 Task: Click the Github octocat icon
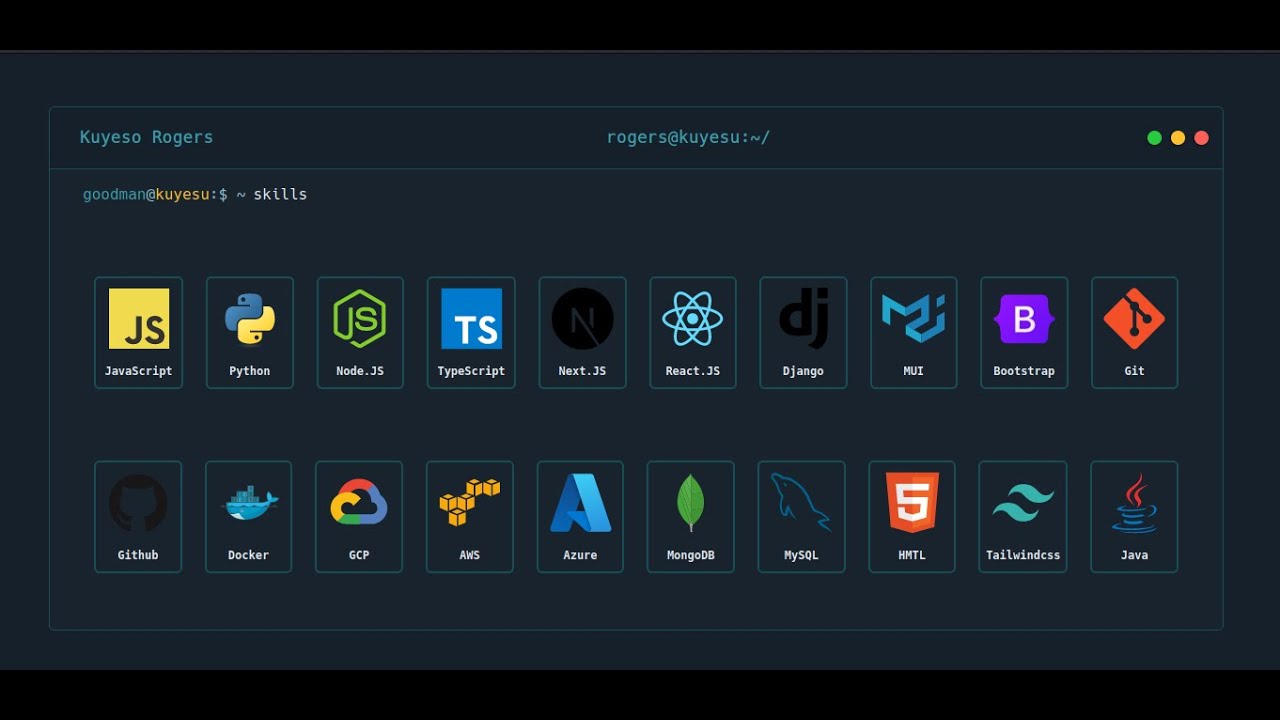pos(138,503)
